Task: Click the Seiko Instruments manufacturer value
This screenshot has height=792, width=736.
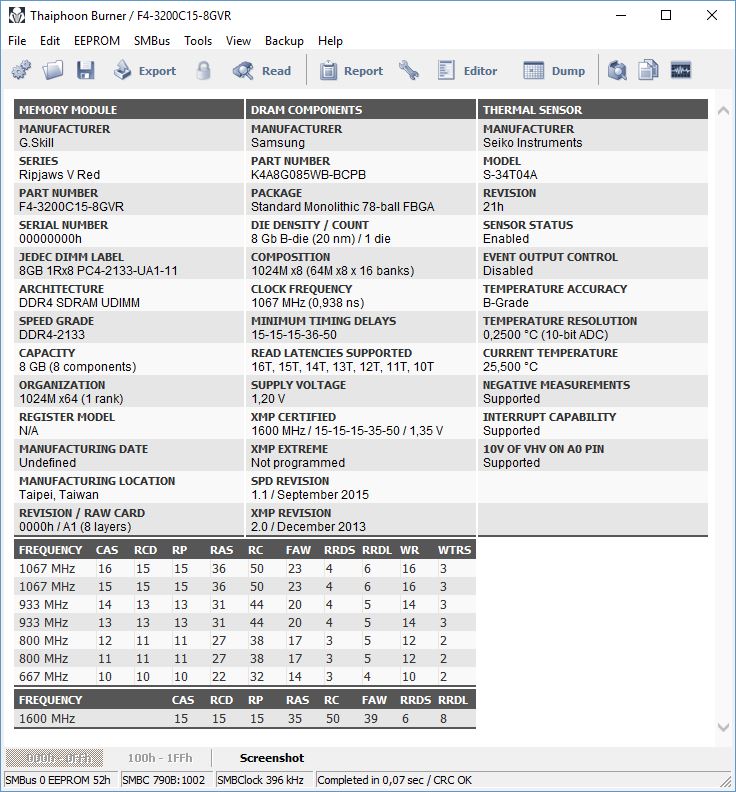Action: [x=532, y=143]
